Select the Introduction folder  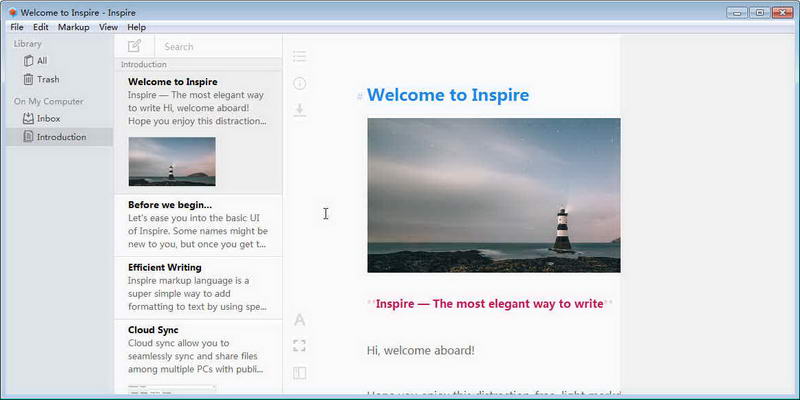(x=60, y=137)
